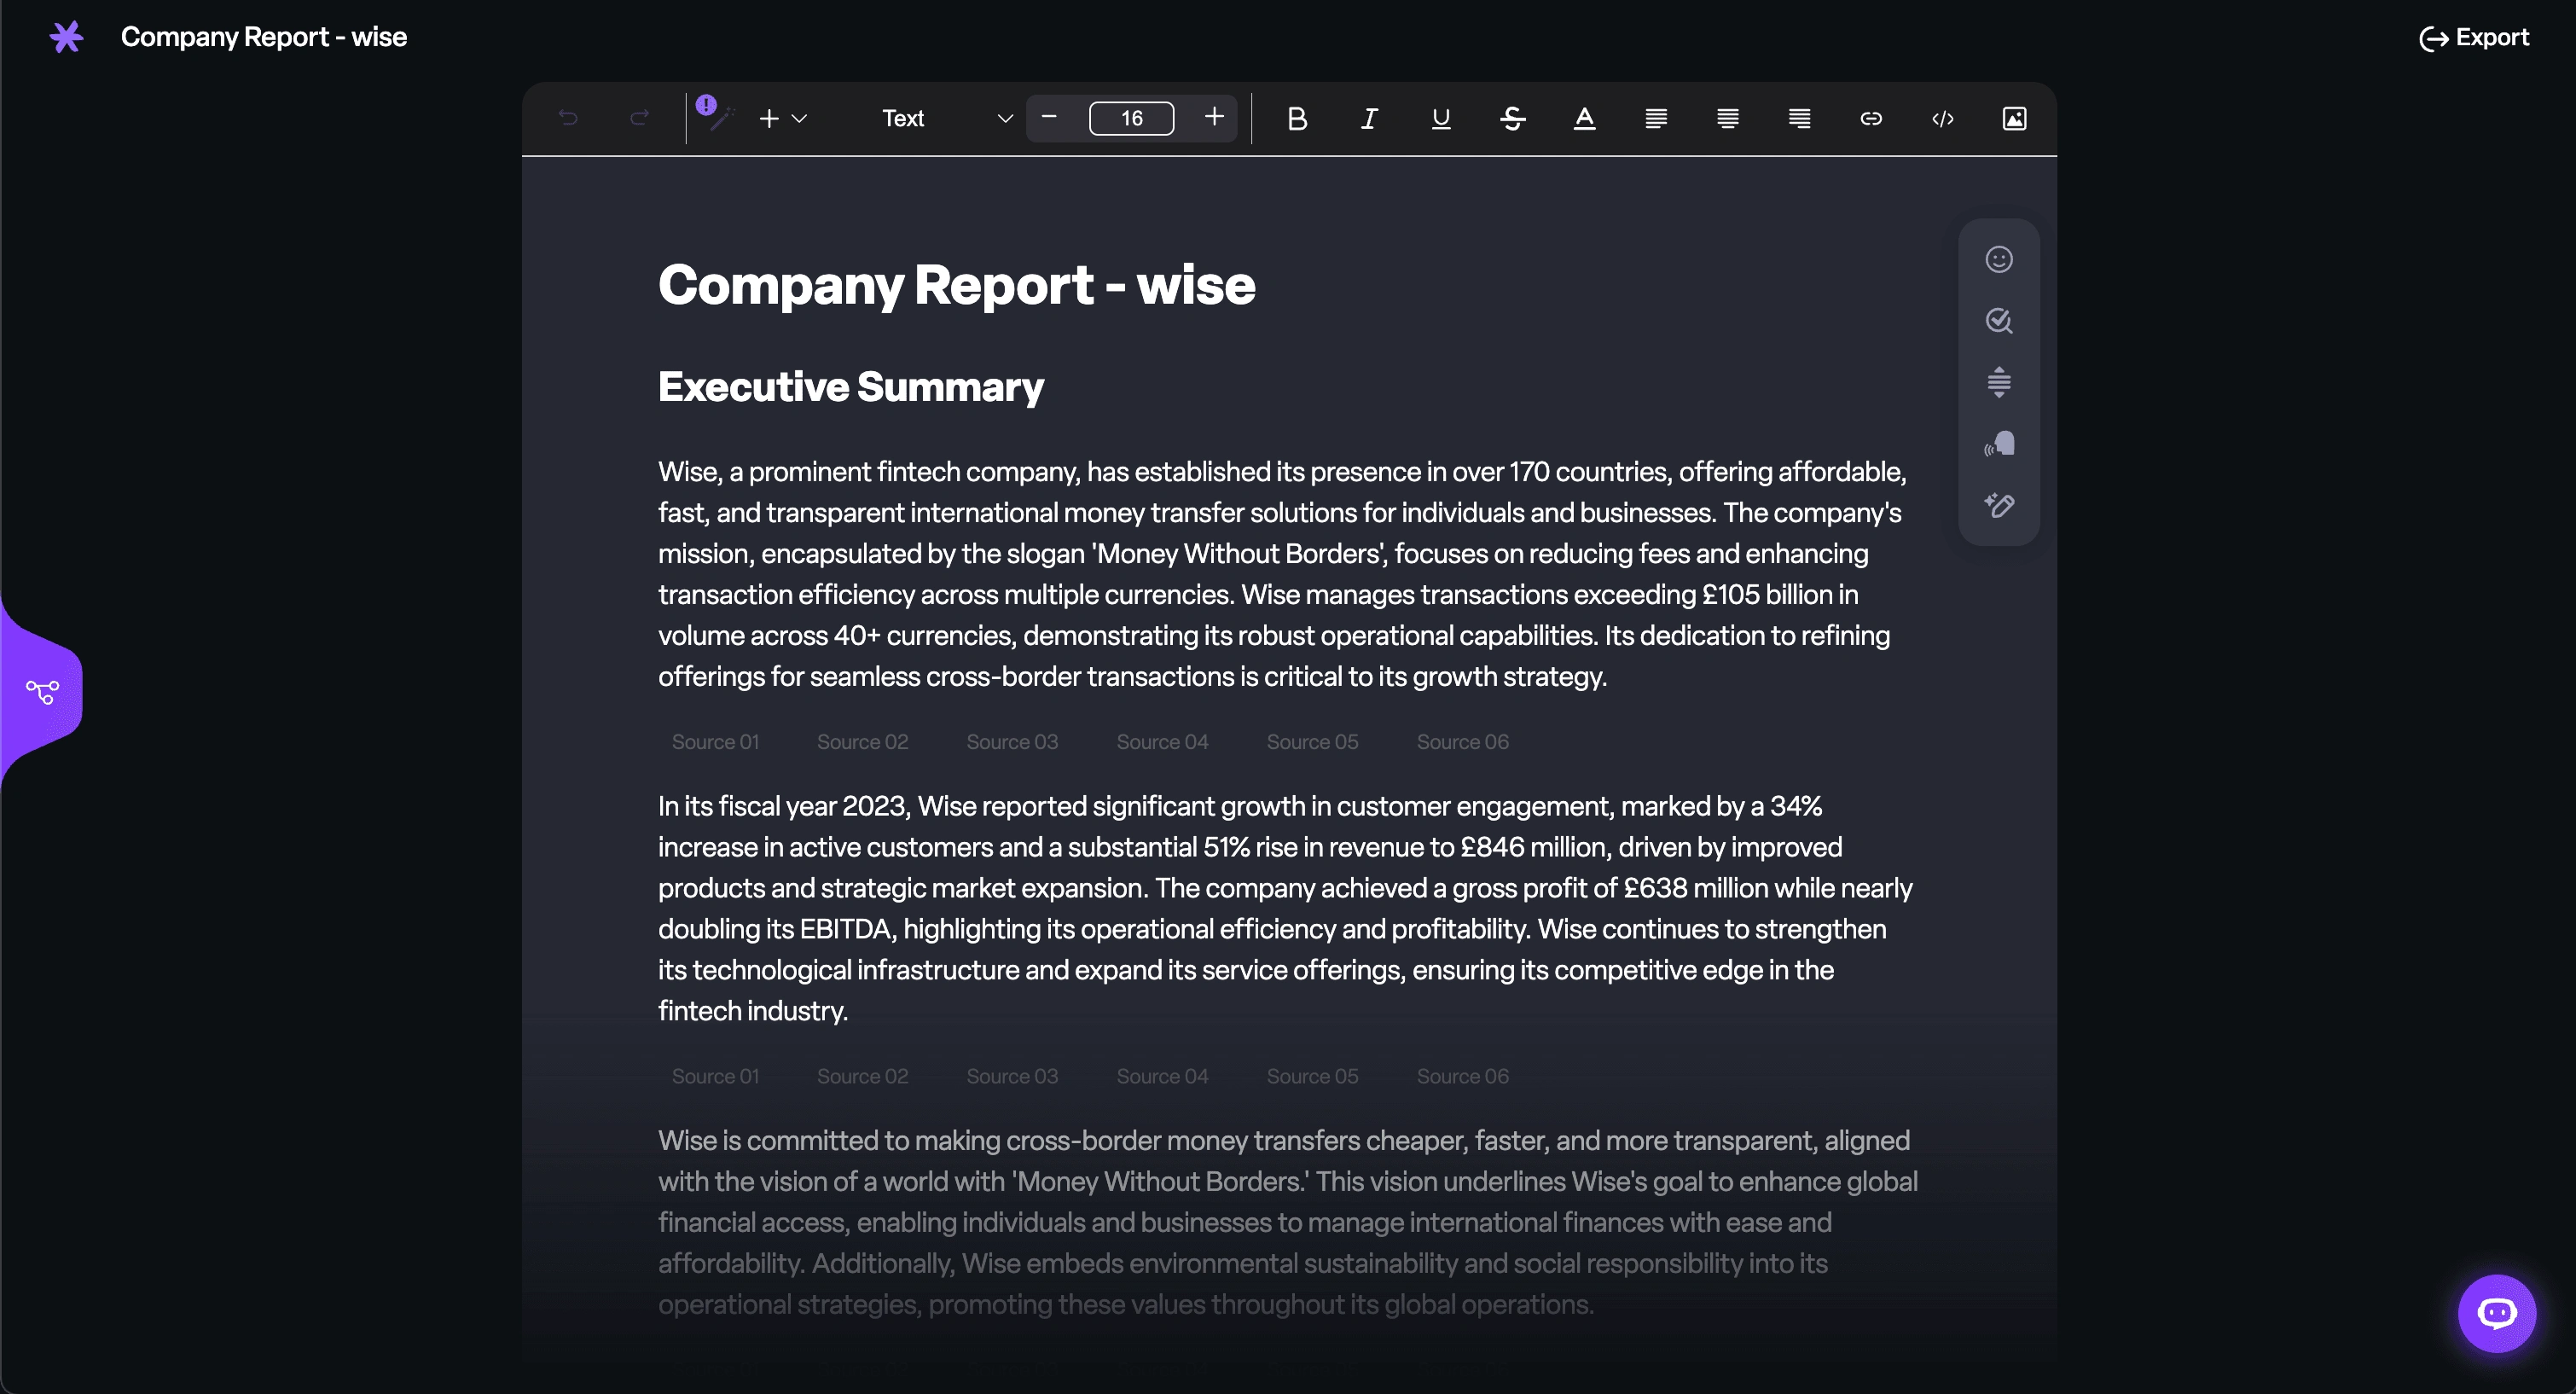Click the undo arrow in the toolbar
2576x1394 pixels.
point(568,118)
